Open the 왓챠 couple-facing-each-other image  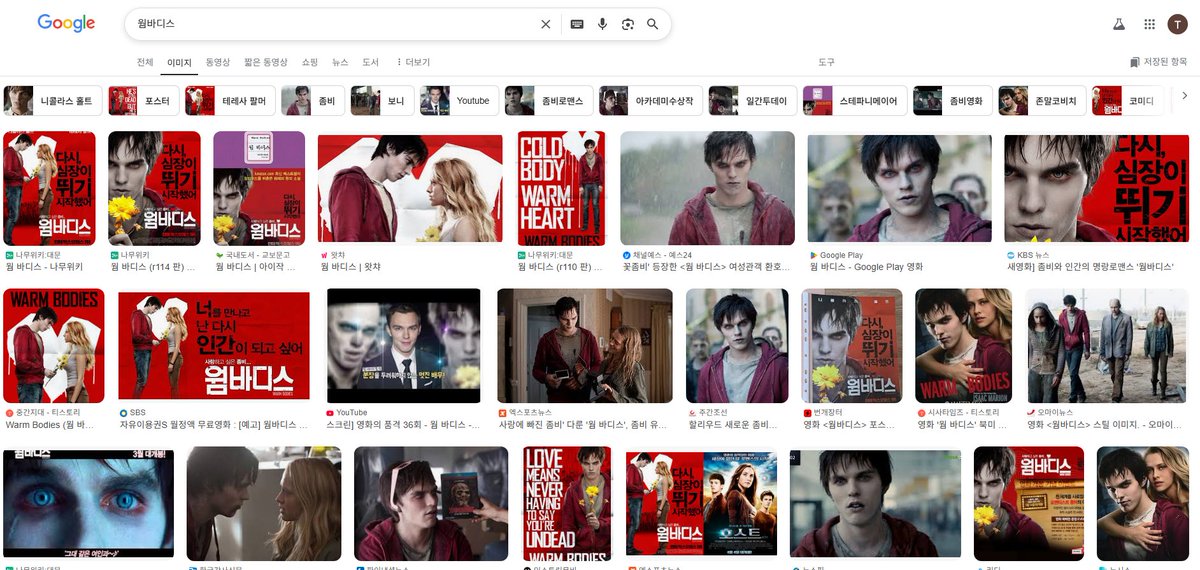pos(410,188)
